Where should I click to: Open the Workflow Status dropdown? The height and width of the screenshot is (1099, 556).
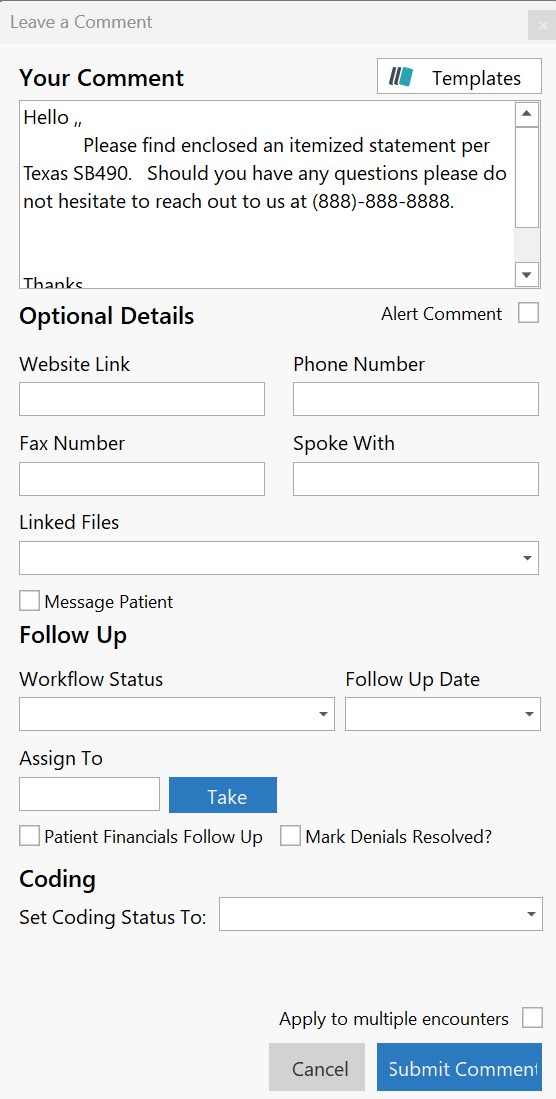pos(177,714)
